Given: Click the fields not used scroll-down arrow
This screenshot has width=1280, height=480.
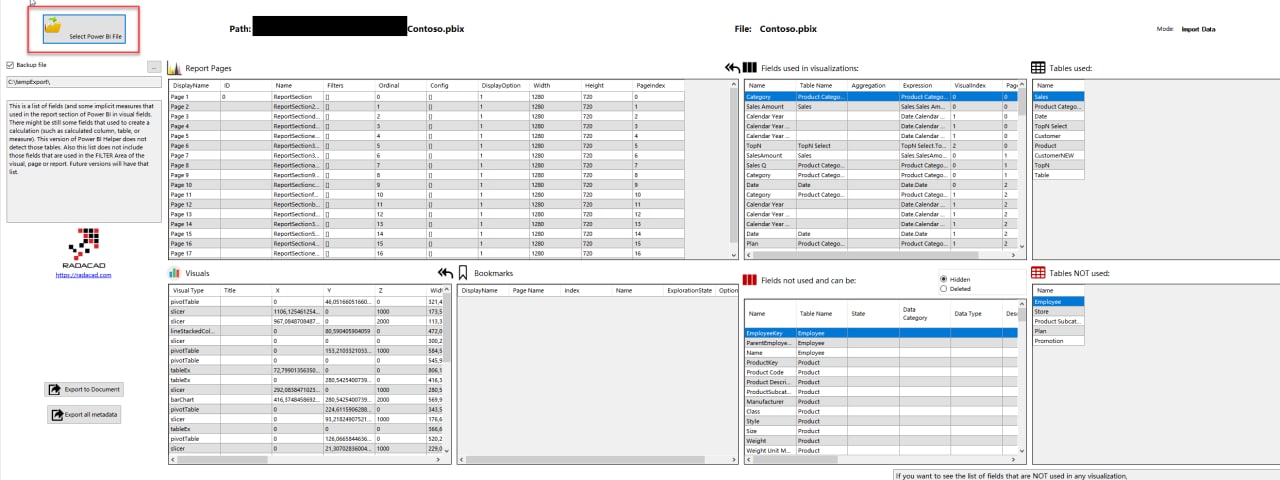Looking at the screenshot, I should pos(1021,450).
